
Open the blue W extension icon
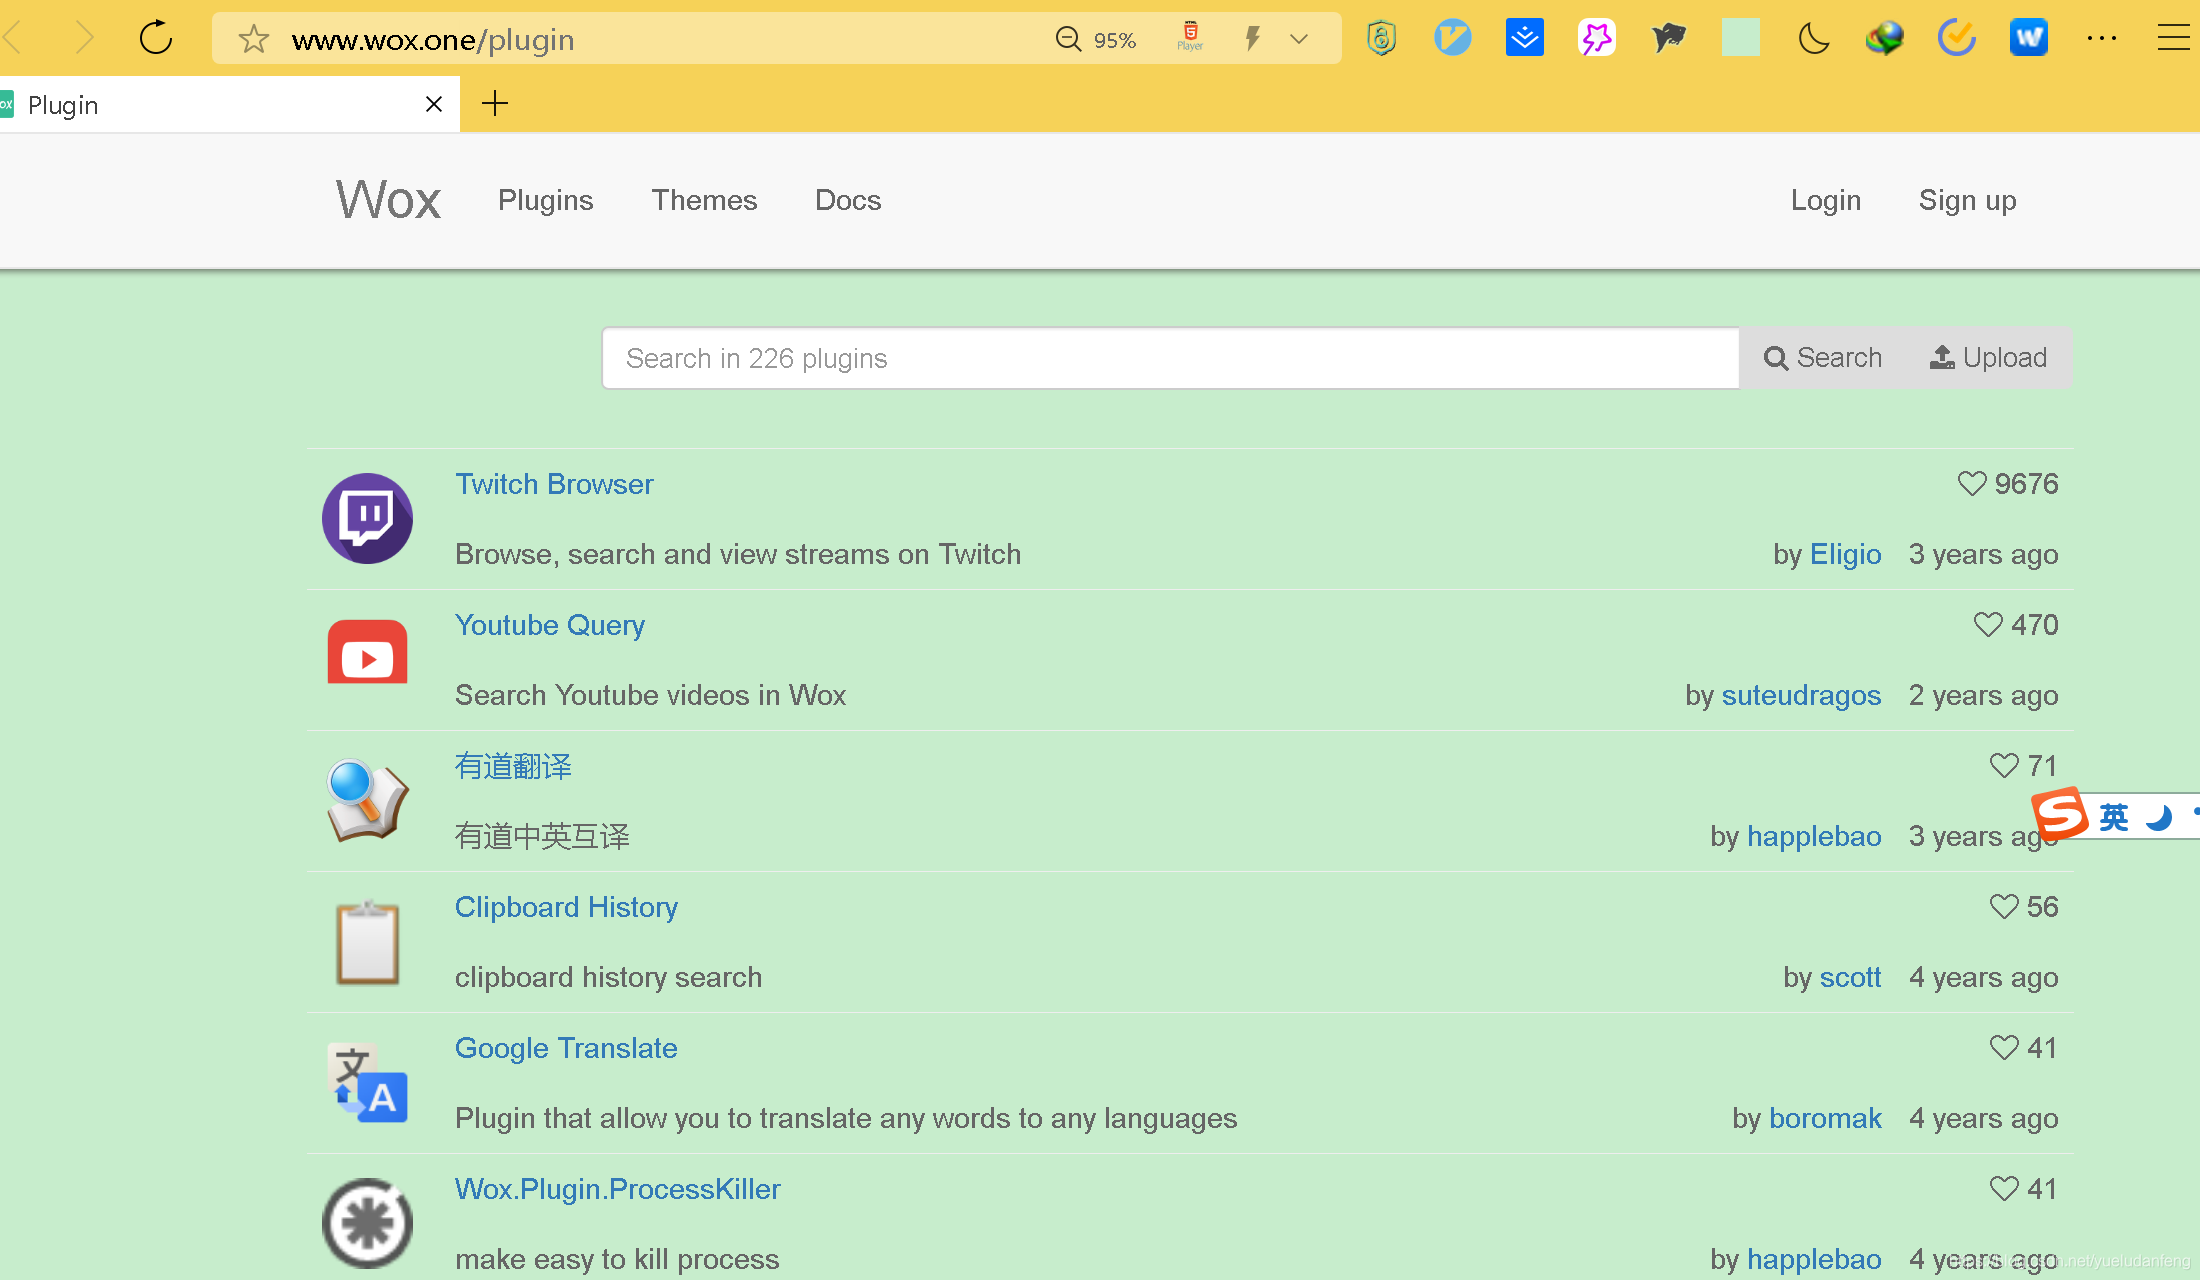coord(2029,38)
